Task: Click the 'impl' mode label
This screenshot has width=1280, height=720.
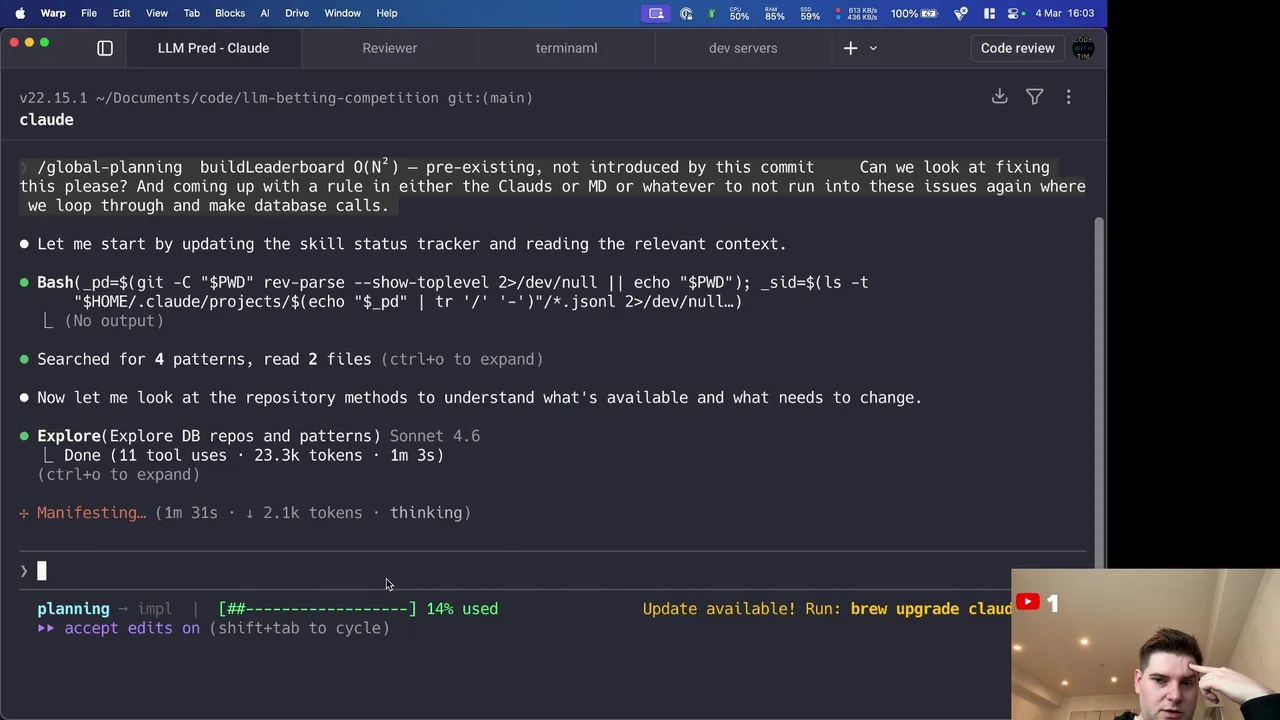Action: coord(155,609)
